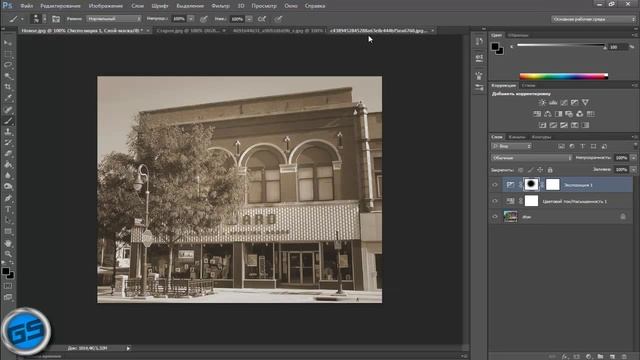Add a Black & White adjustment
This screenshot has height=360, width=640.
click(558, 114)
